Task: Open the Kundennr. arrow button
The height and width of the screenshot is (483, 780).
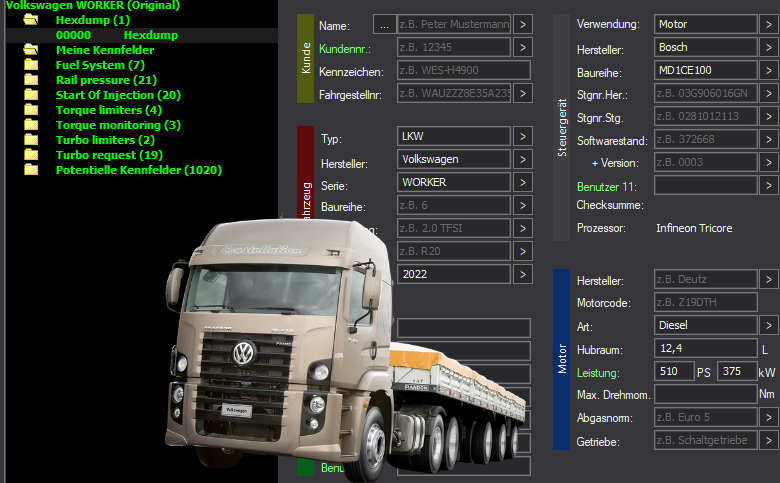Action: pos(523,47)
